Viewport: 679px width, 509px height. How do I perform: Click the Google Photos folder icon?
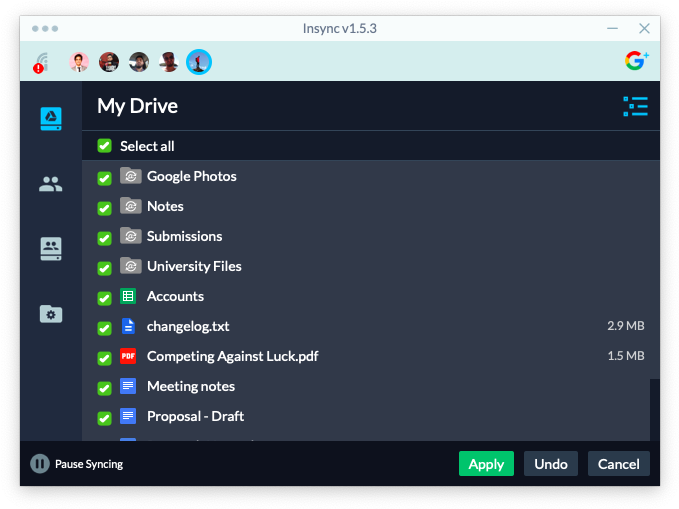point(130,176)
